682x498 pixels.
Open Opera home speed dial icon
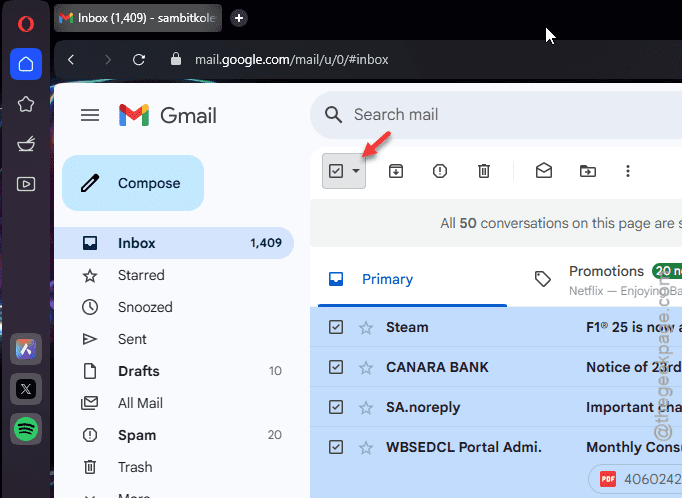(26, 64)
